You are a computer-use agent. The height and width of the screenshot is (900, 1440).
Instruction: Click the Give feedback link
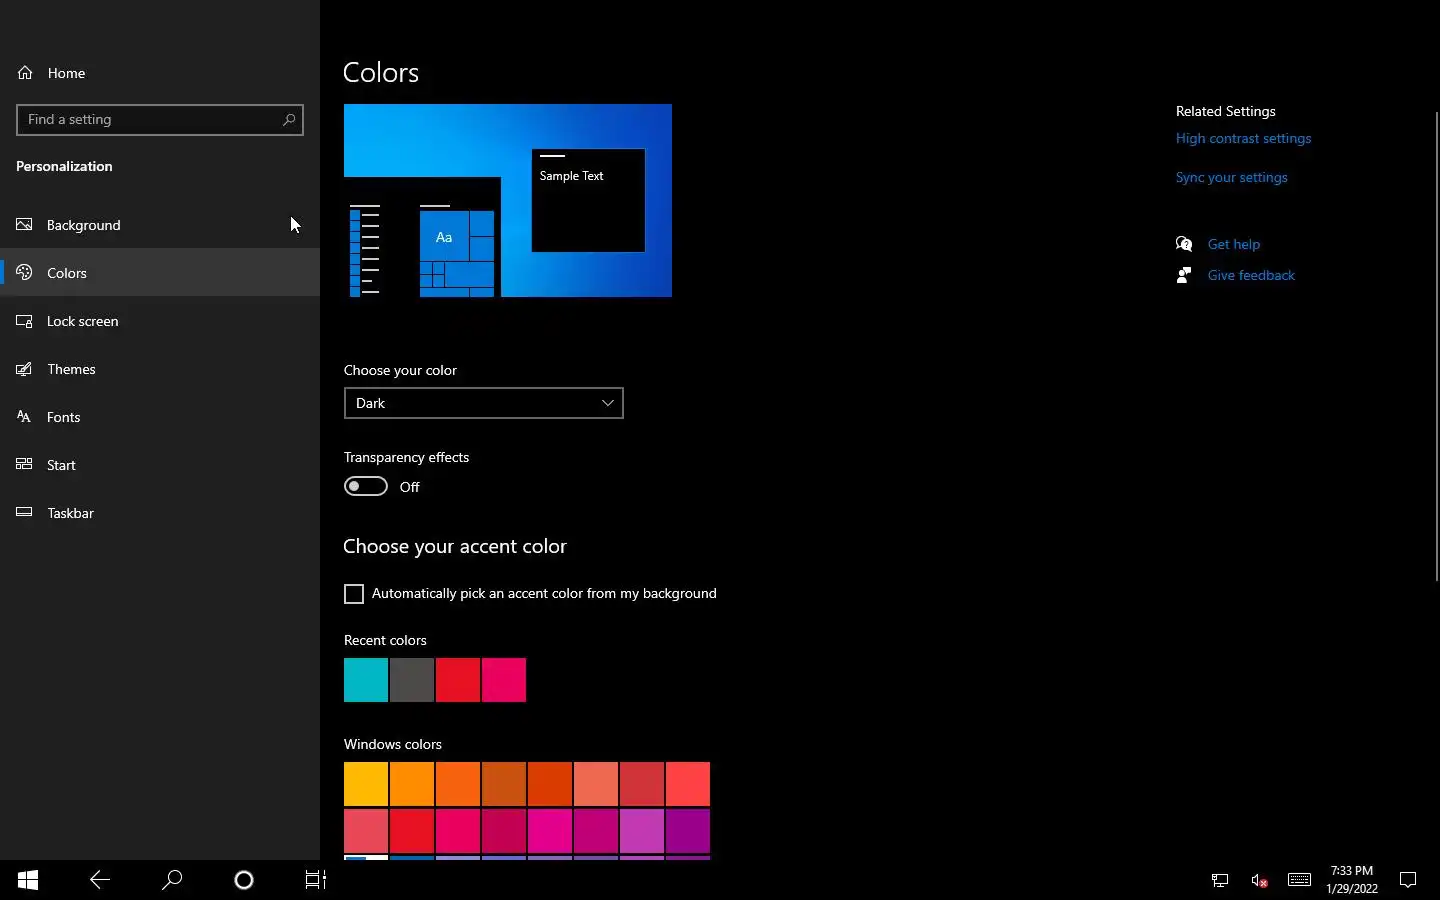click(1251, 275)
